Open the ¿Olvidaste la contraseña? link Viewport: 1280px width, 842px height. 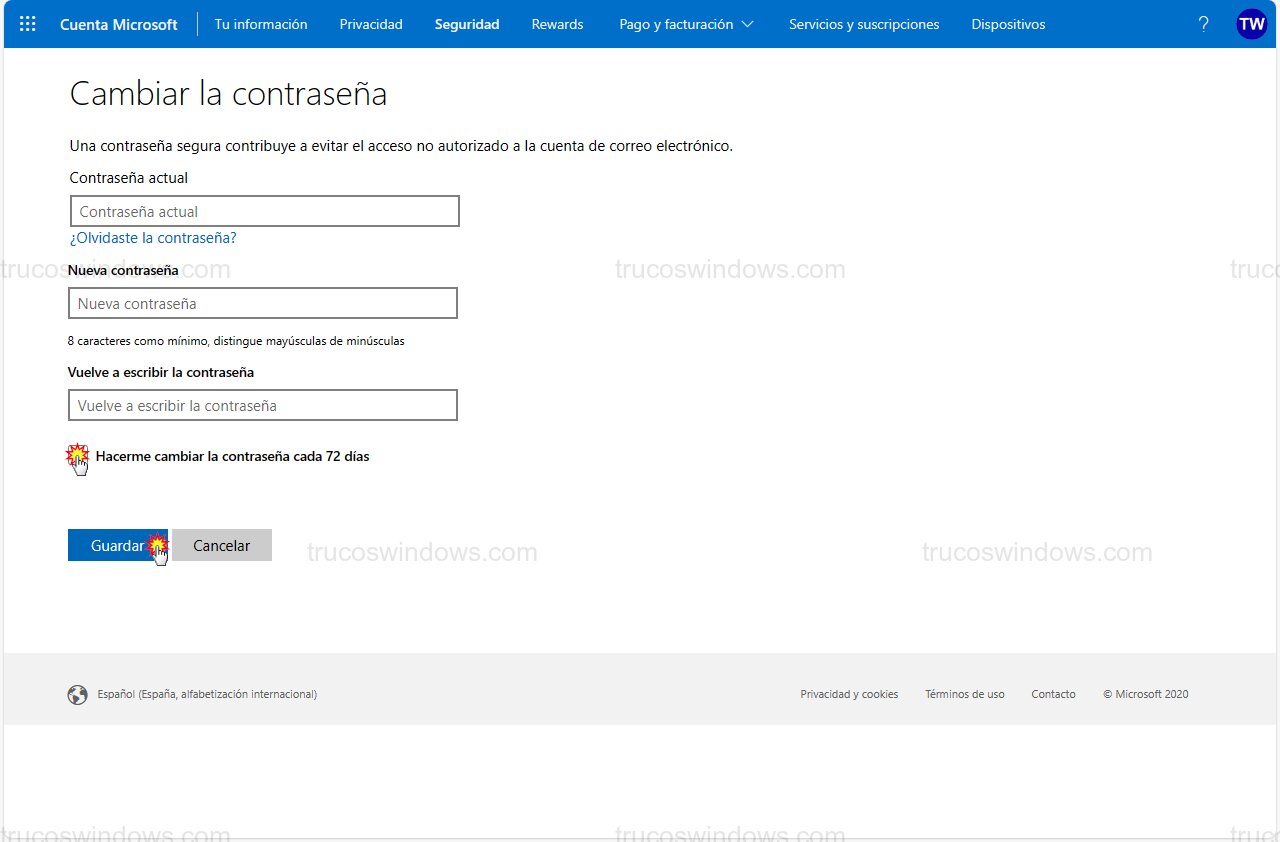coord(153,238)
